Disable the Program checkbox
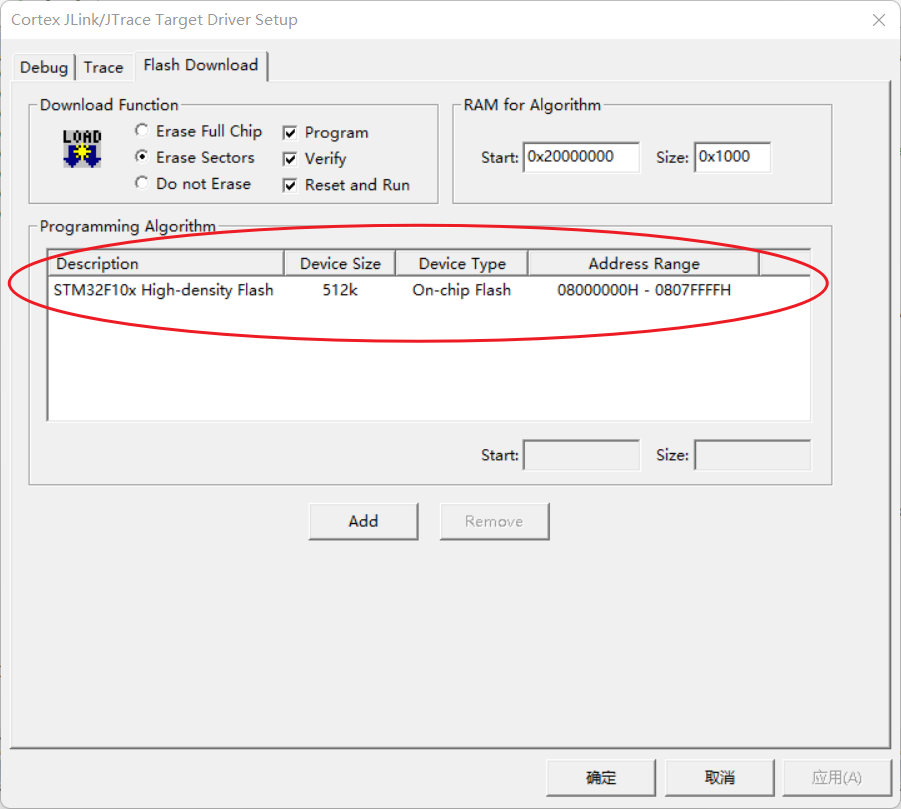The width and height of the screenshot is (901, 809). (289, 131)
